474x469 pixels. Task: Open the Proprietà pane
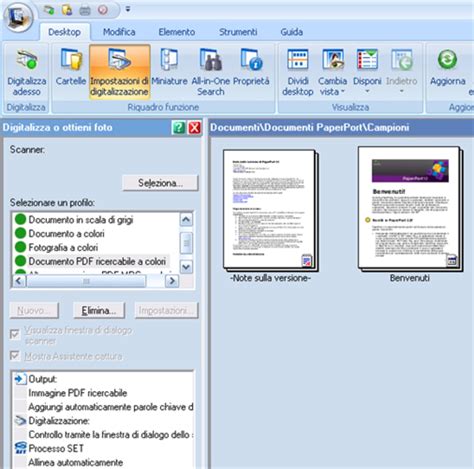251,67
